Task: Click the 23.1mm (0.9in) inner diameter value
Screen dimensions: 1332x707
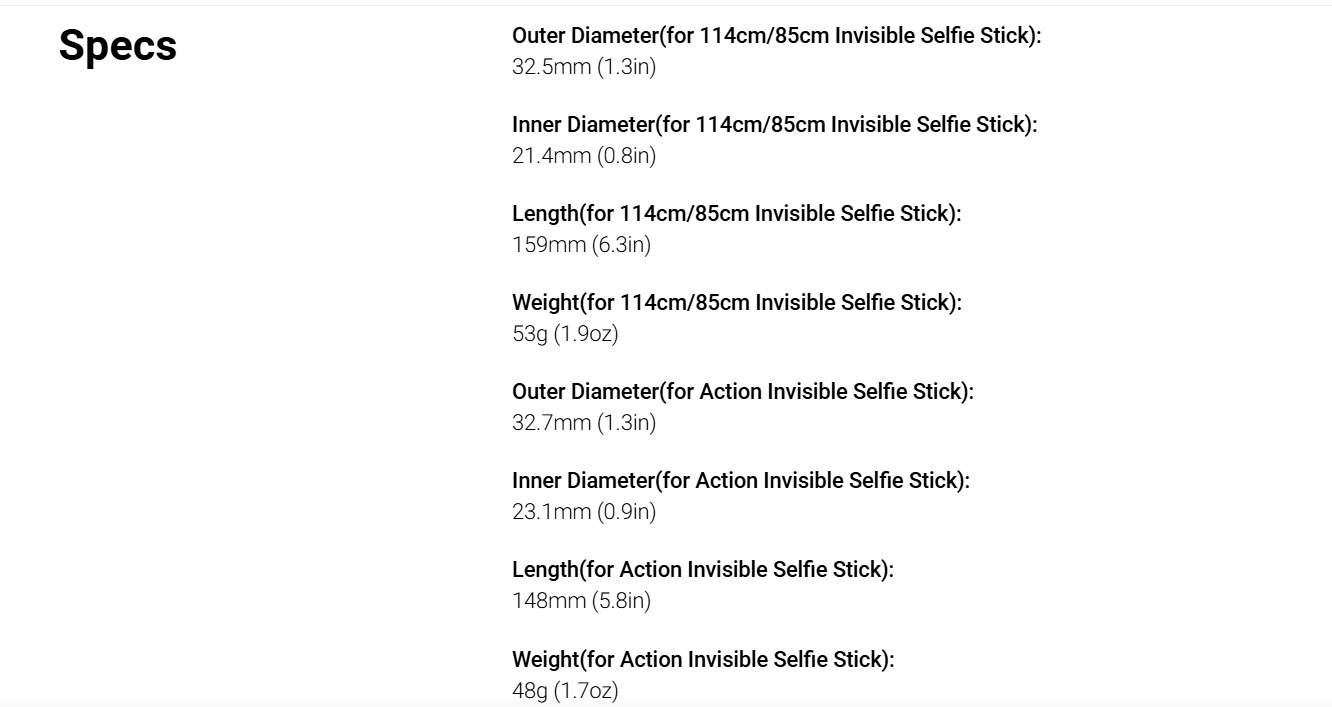Action: click(584, 512)
